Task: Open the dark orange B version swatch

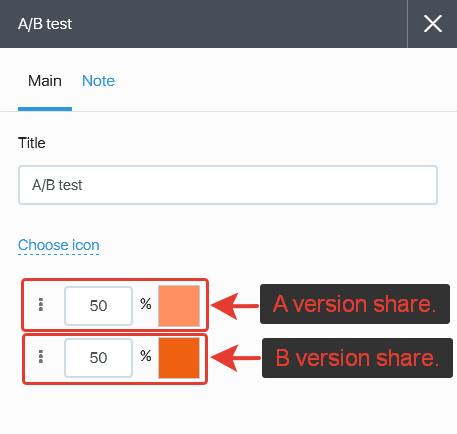Action: click(179, 358)
